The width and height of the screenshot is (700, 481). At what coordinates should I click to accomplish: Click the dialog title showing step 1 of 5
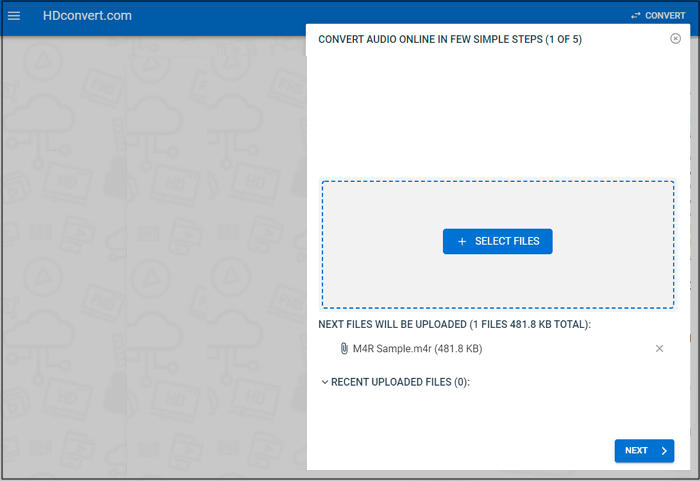point(449,40)
